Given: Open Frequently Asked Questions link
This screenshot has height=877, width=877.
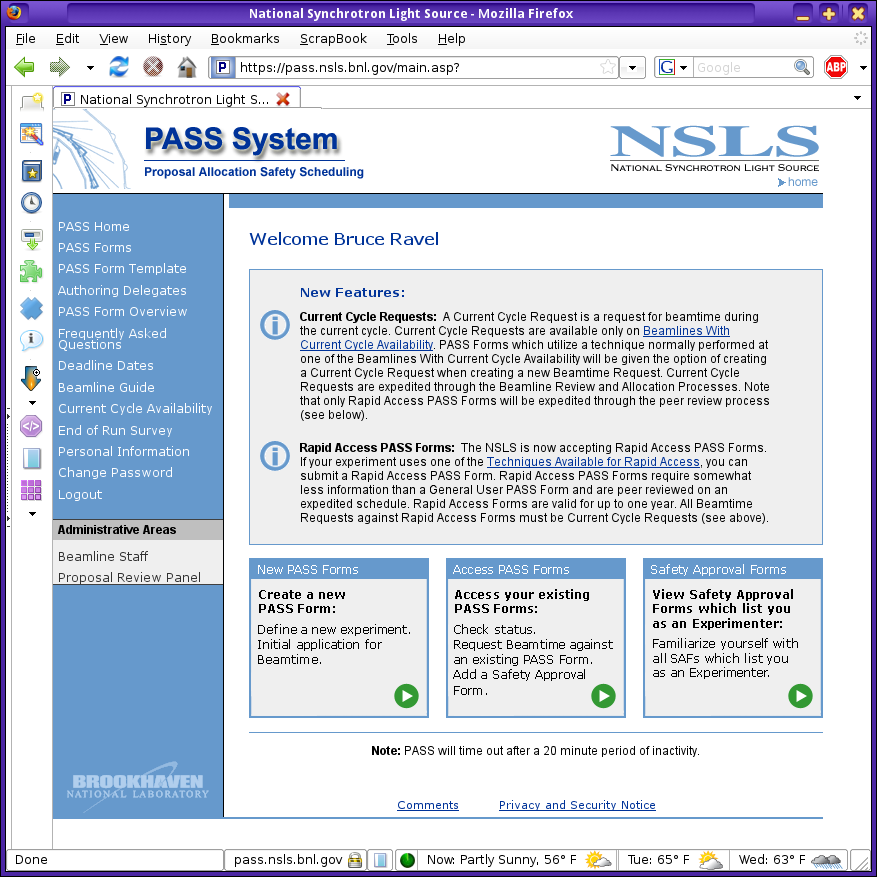Looking at the screenshot, I should tap(112, 339).
